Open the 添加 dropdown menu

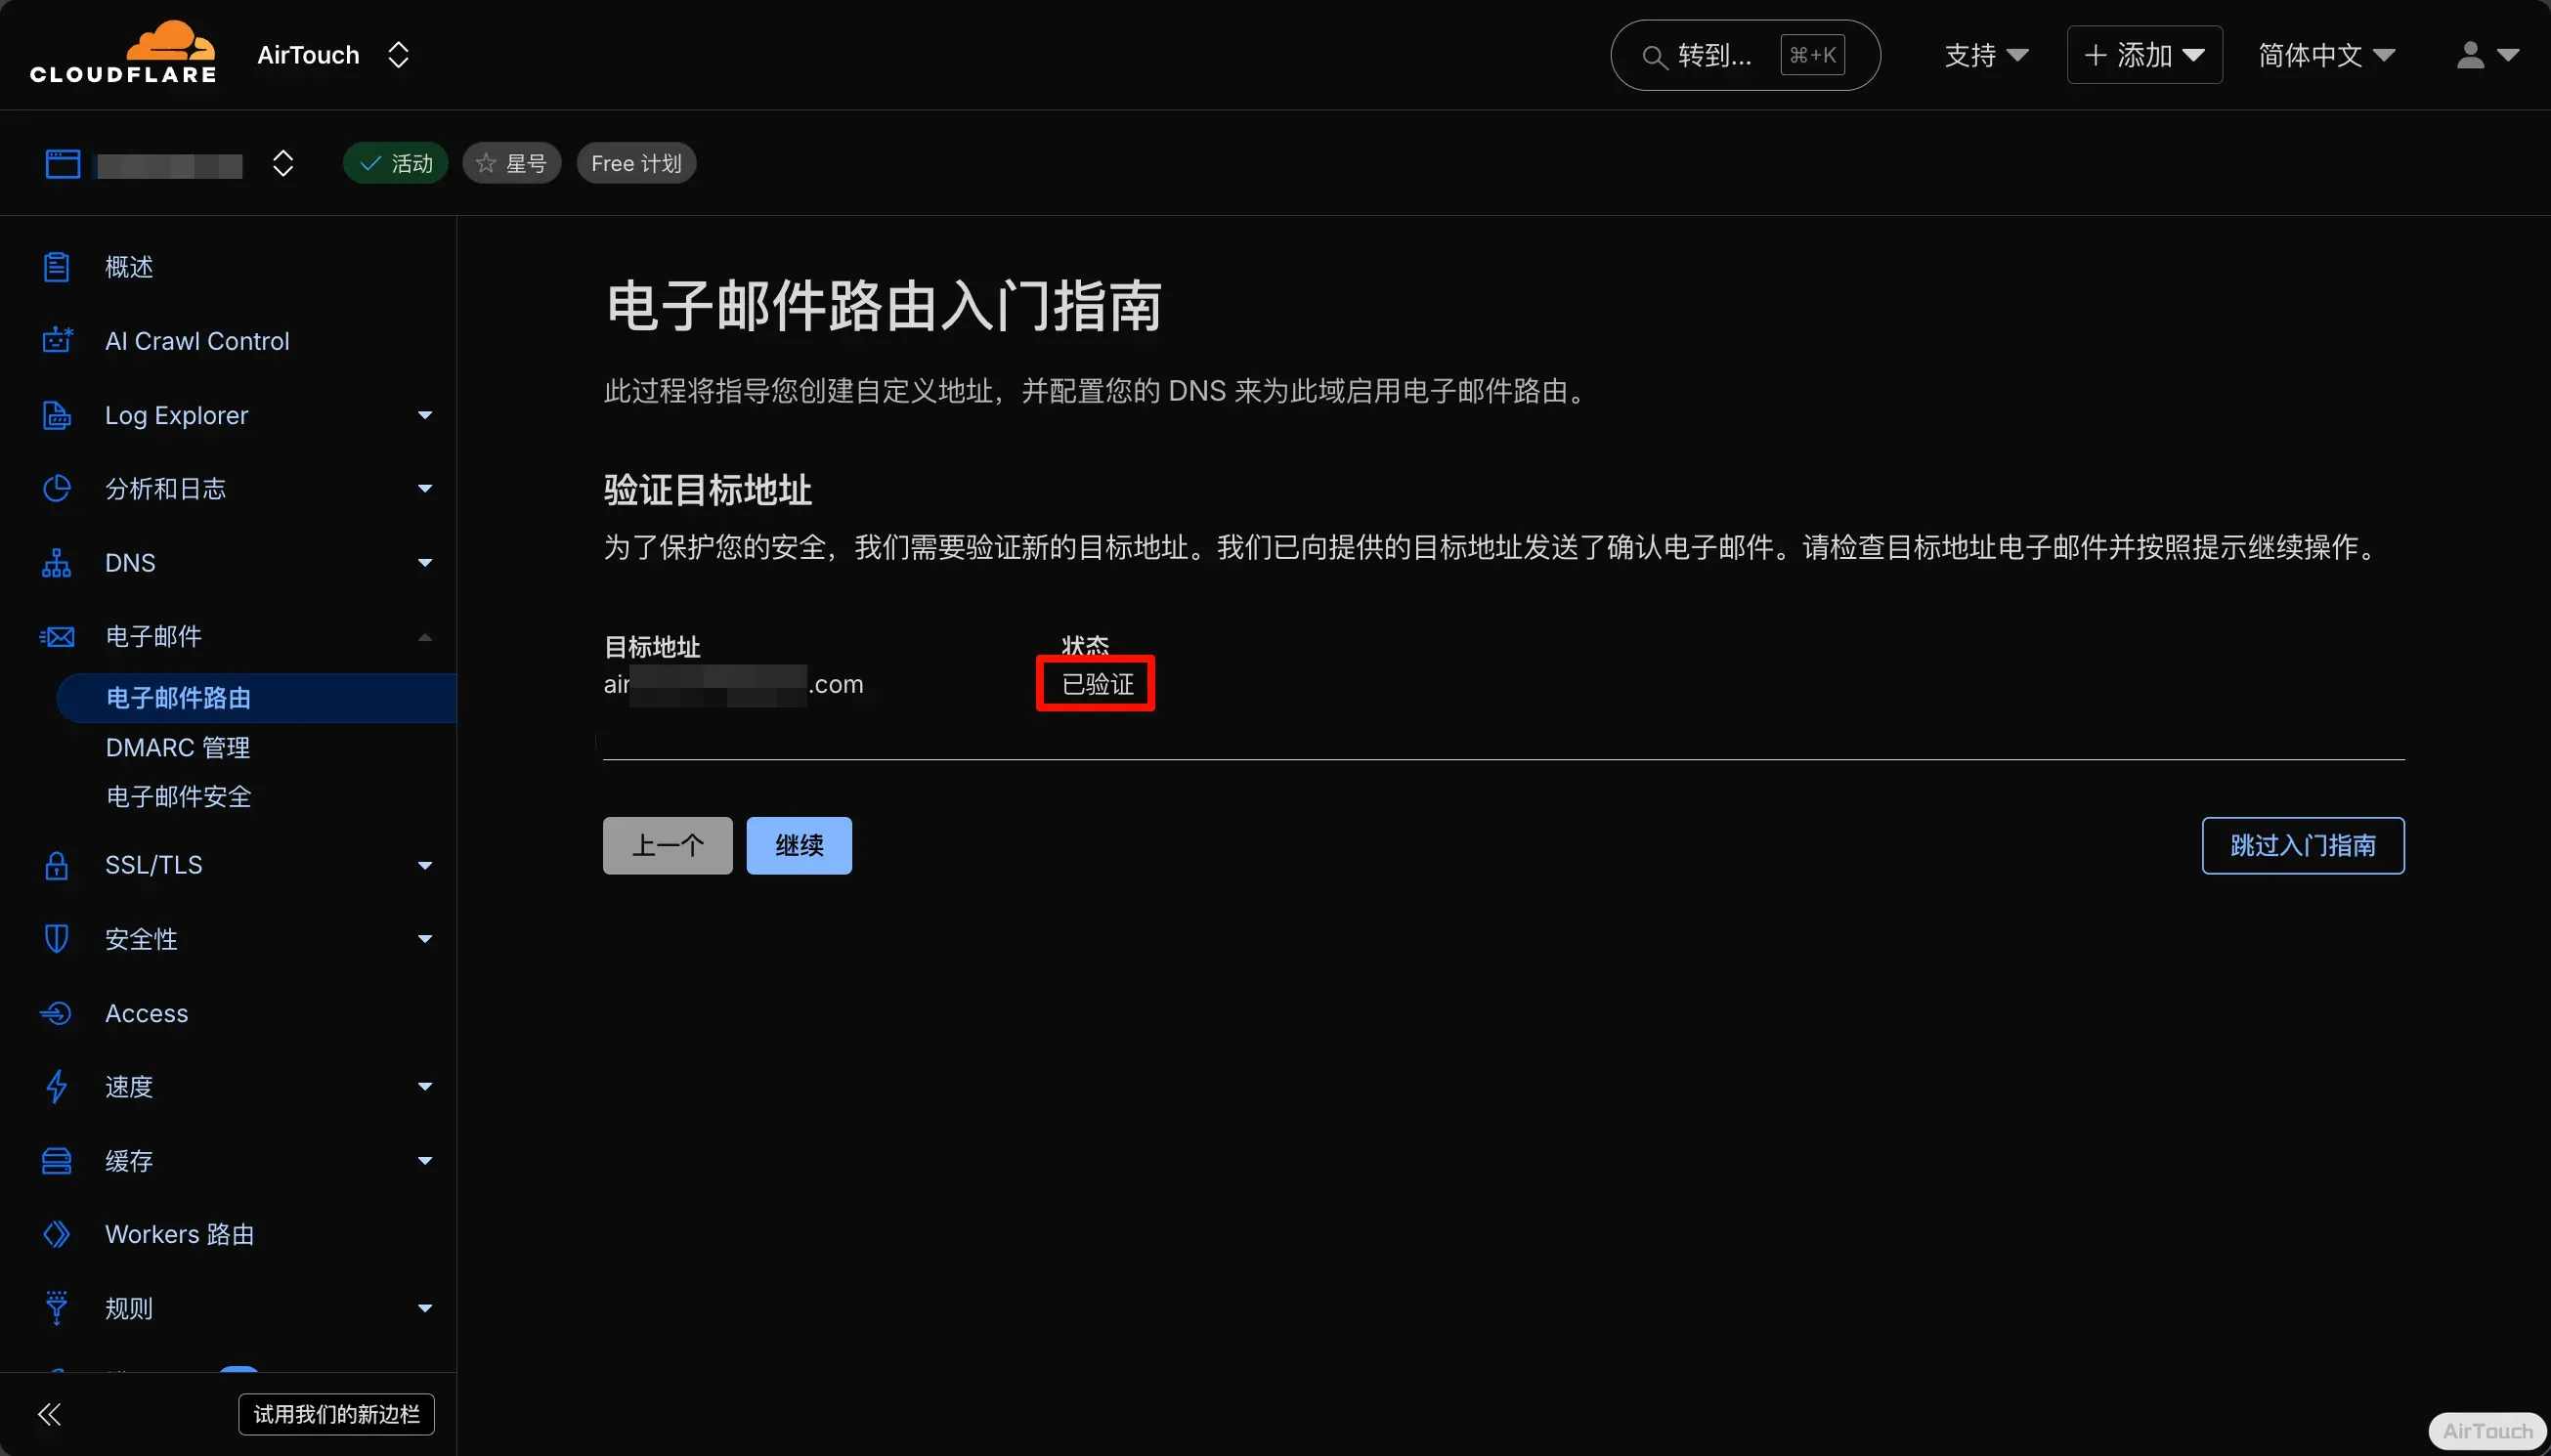click(x=2144, y=55)
